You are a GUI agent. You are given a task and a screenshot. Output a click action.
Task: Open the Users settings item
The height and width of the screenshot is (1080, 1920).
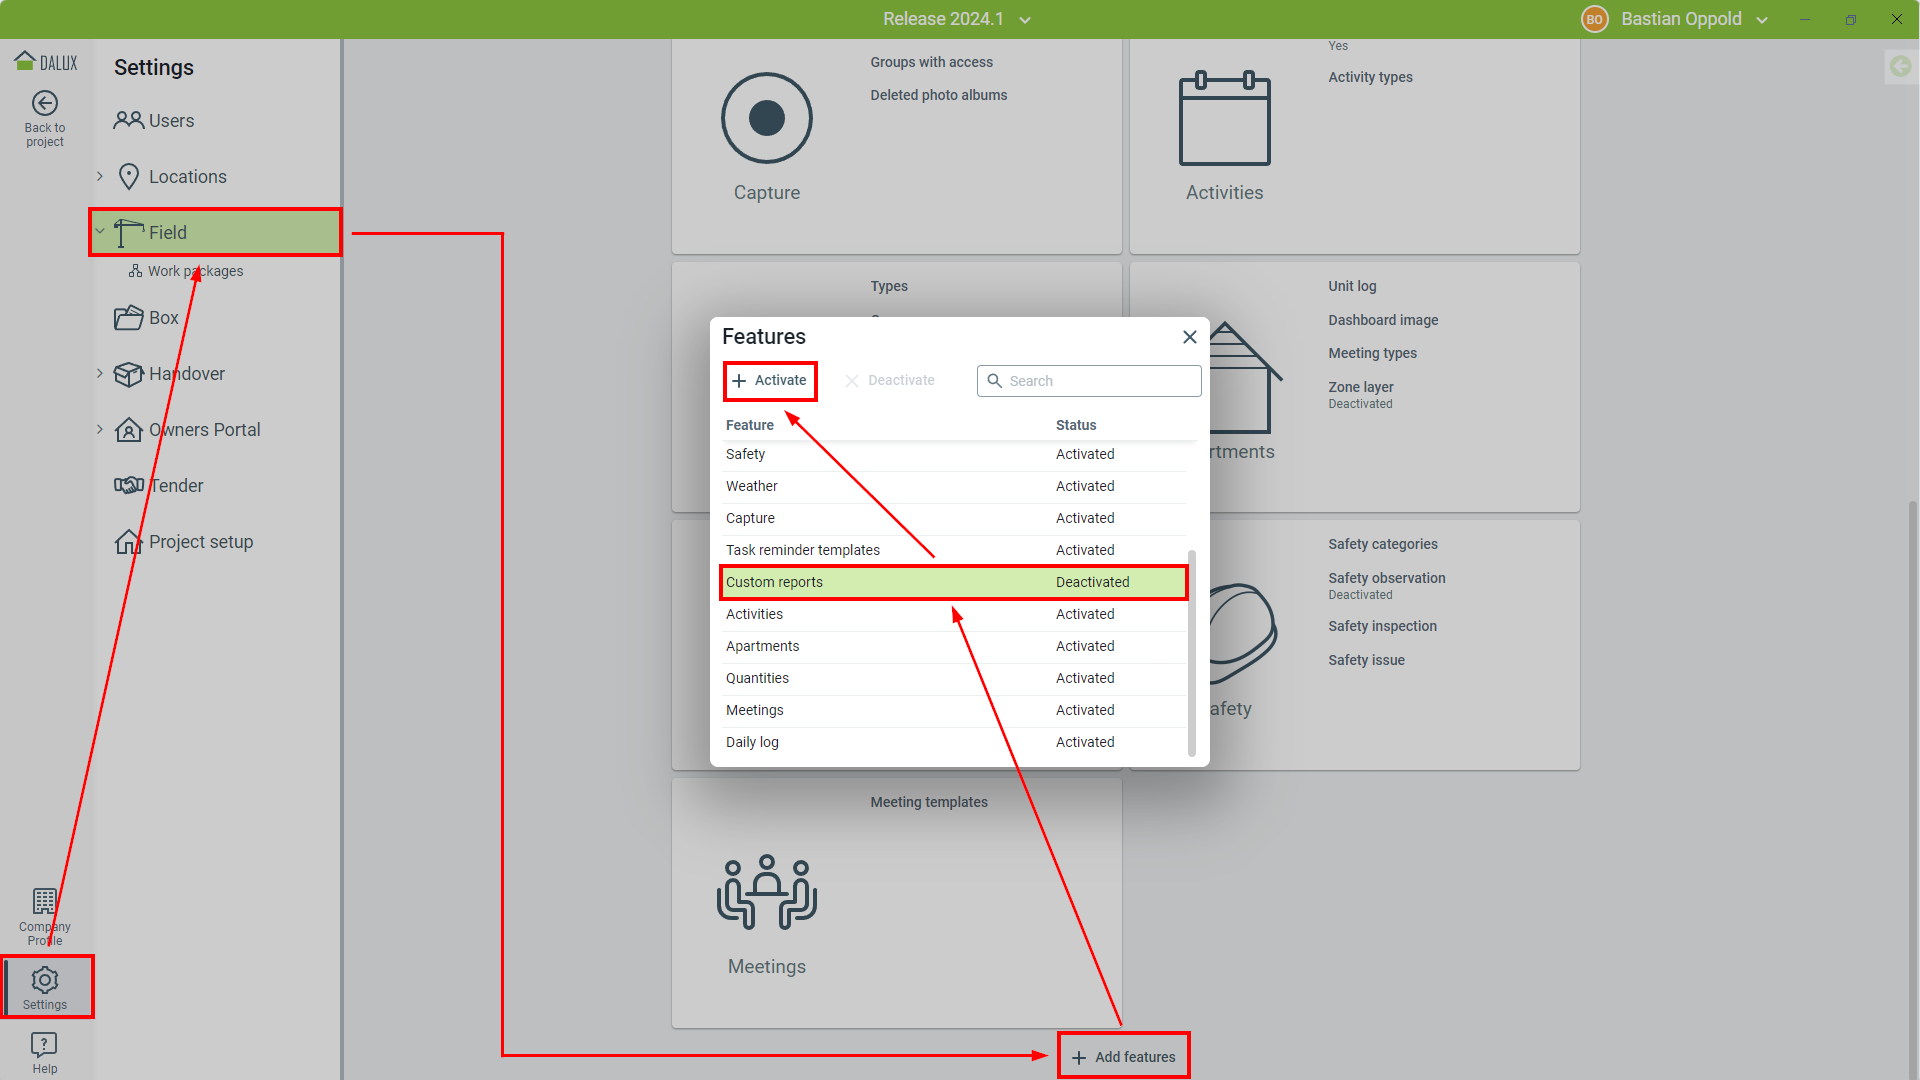coord(170,121)
